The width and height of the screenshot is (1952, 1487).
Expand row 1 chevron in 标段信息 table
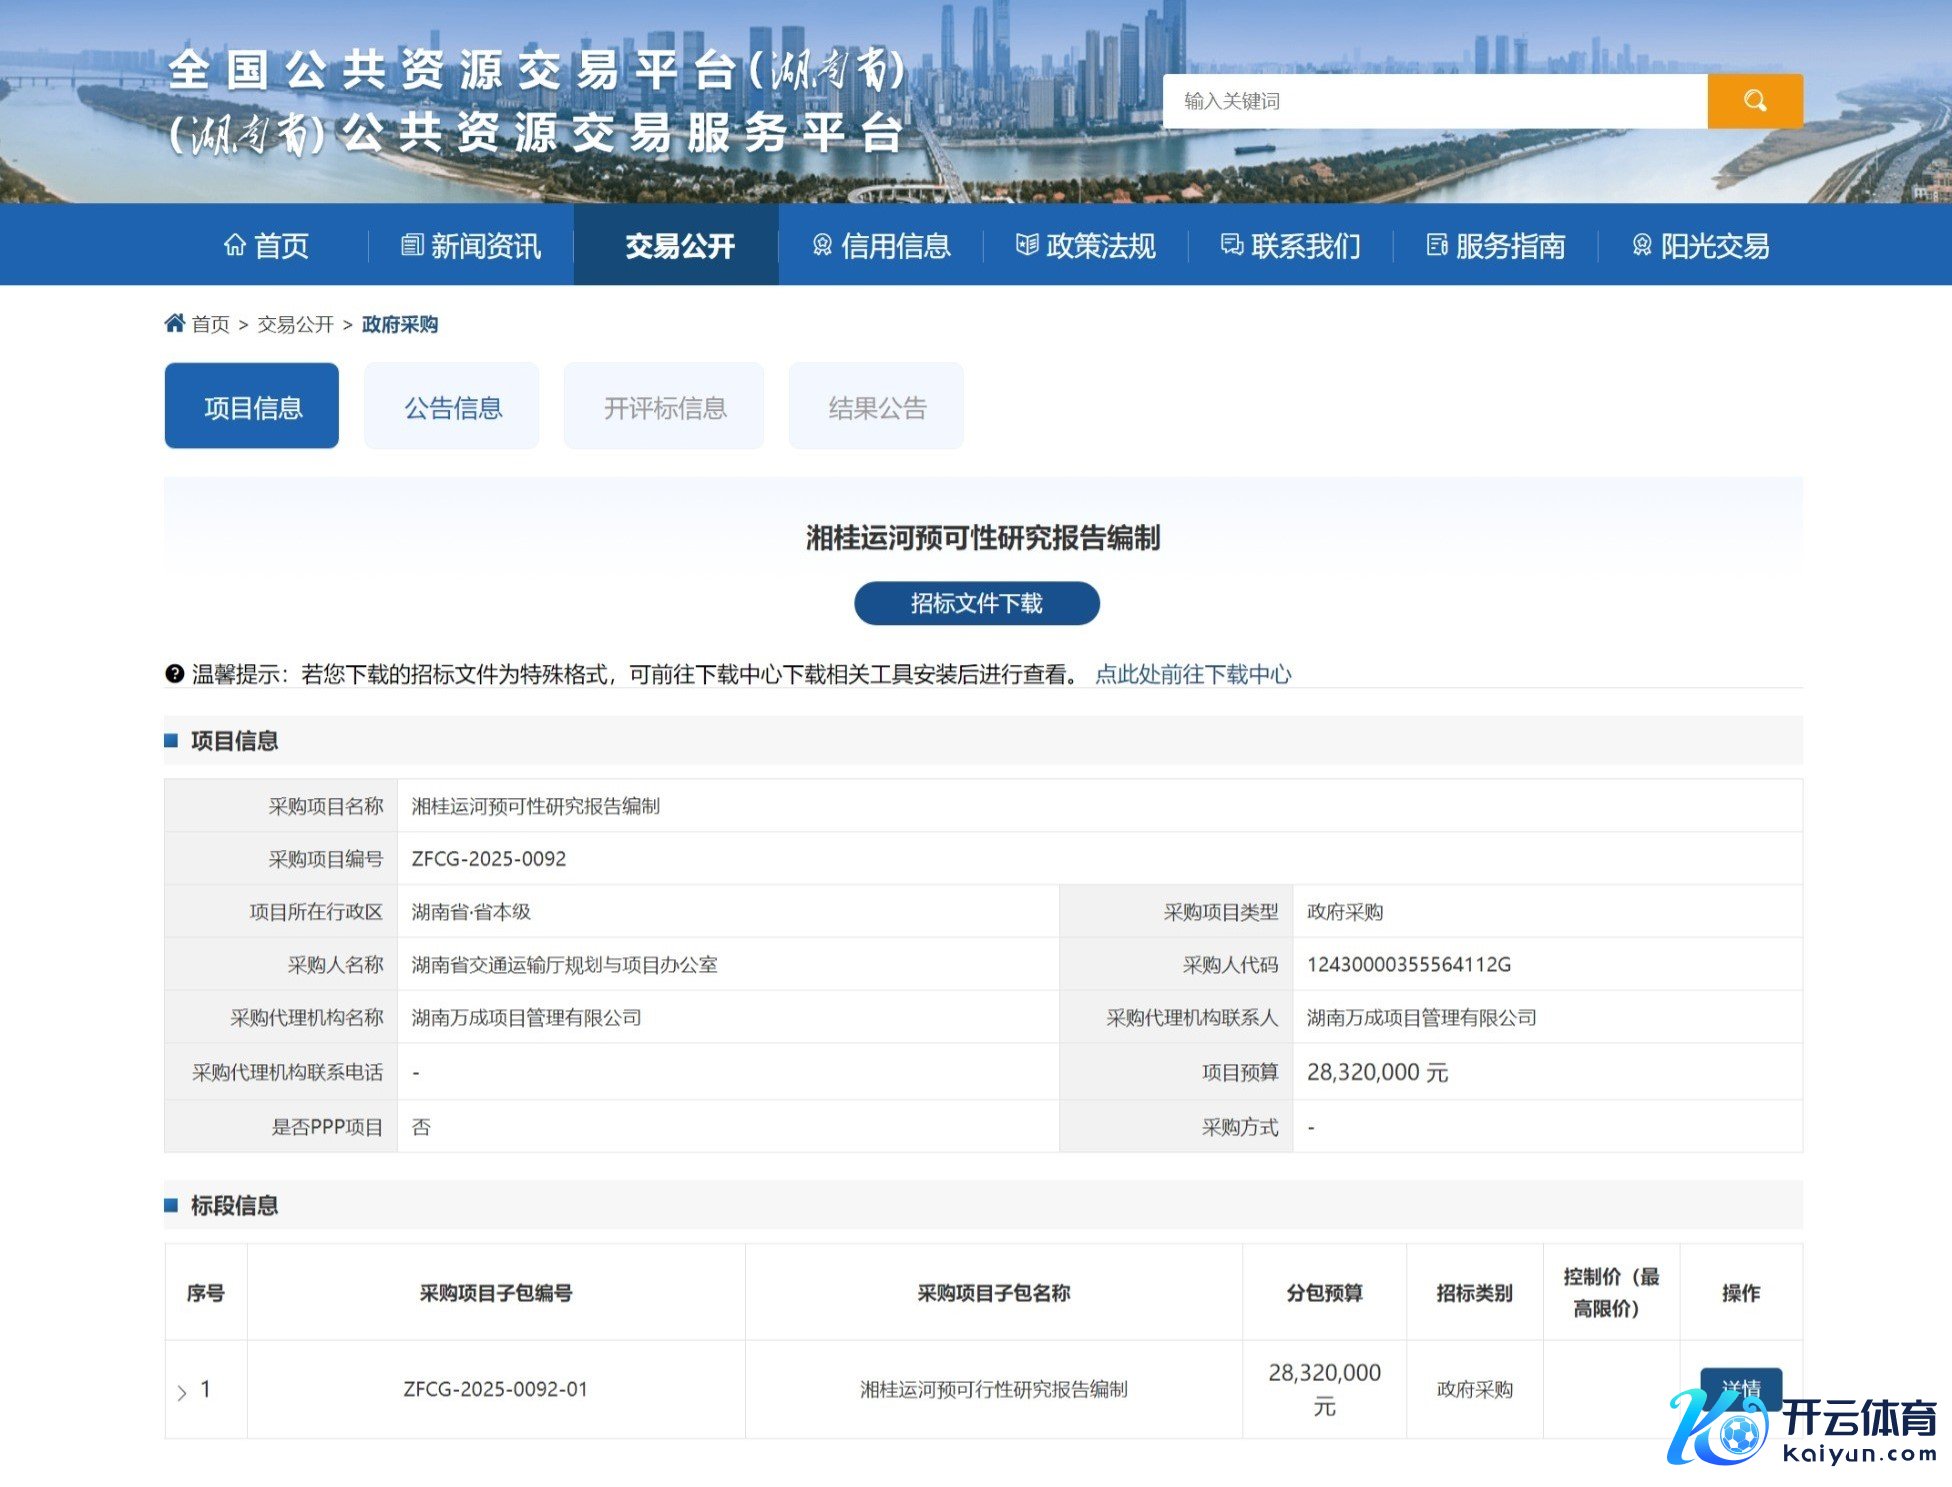click(x=182, y=1392)
